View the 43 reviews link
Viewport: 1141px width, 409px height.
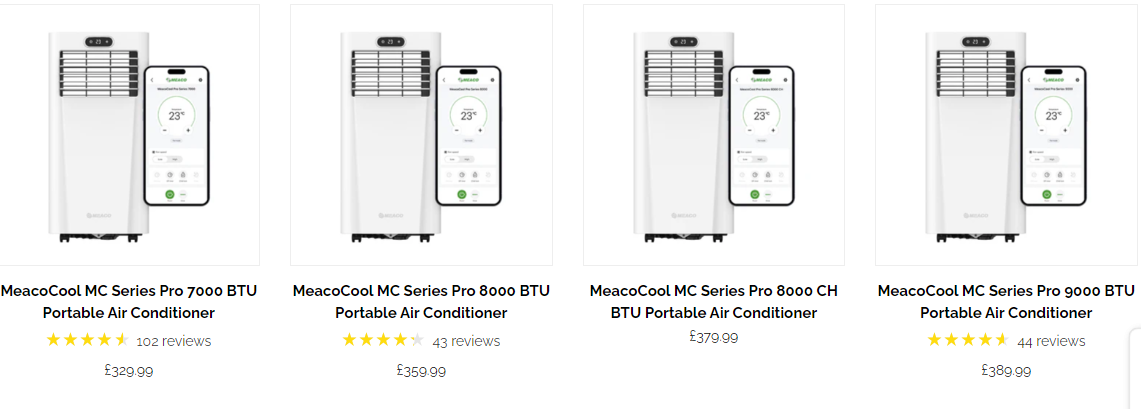(466, 341)
